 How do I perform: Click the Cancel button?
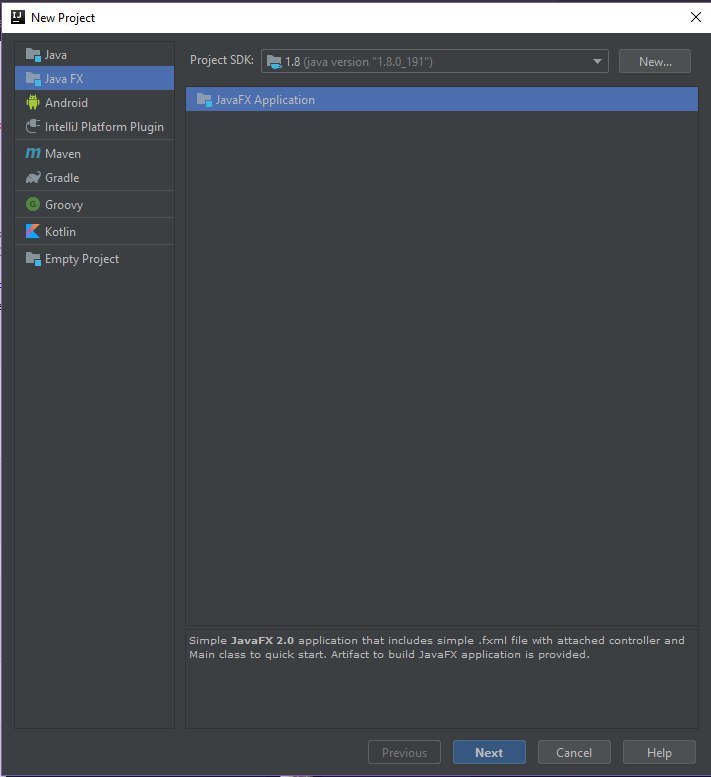[x=574, y=752]
